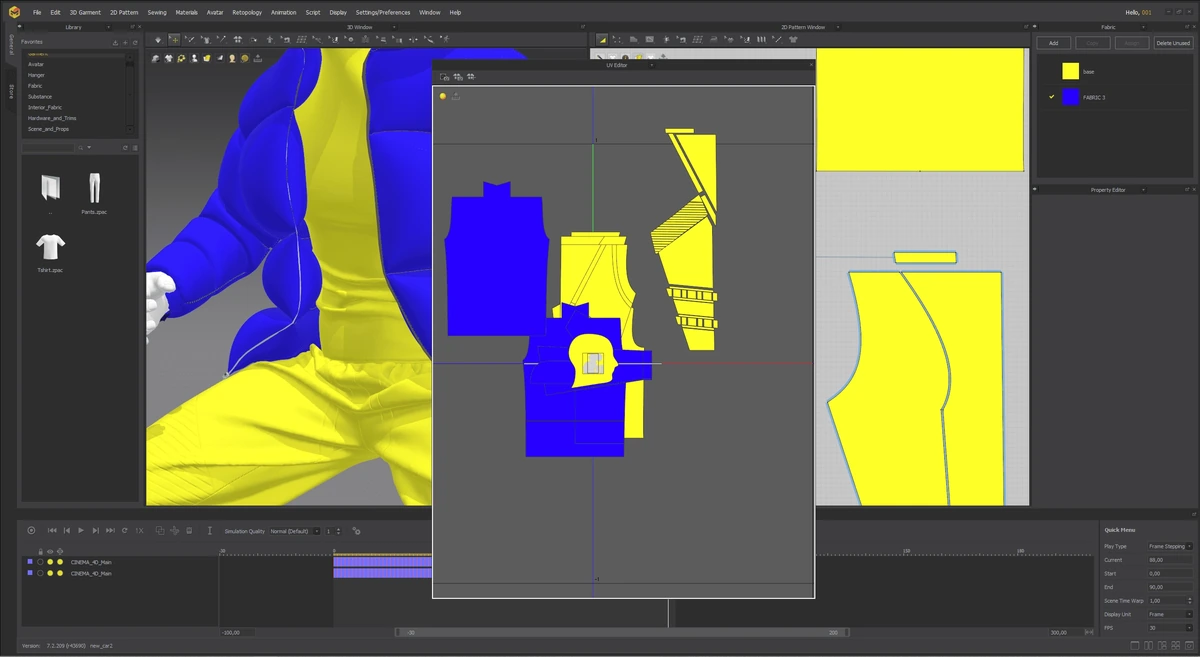
Task: Click the loop playback icon in timeline
Action: [124, 531]
